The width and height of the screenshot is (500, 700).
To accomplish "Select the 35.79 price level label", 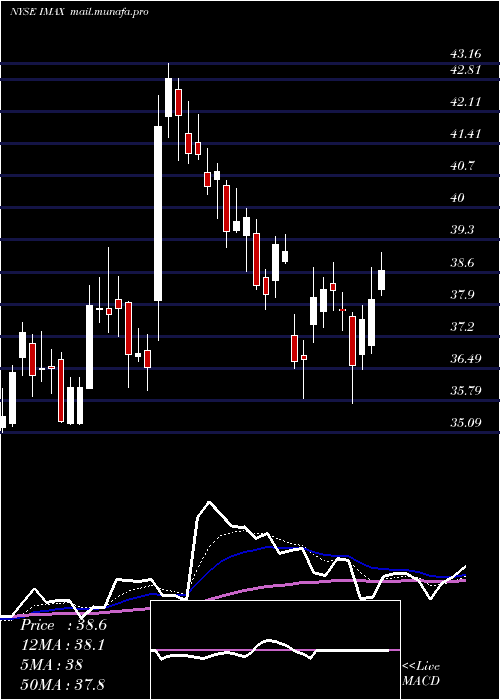I will [466, 391].
